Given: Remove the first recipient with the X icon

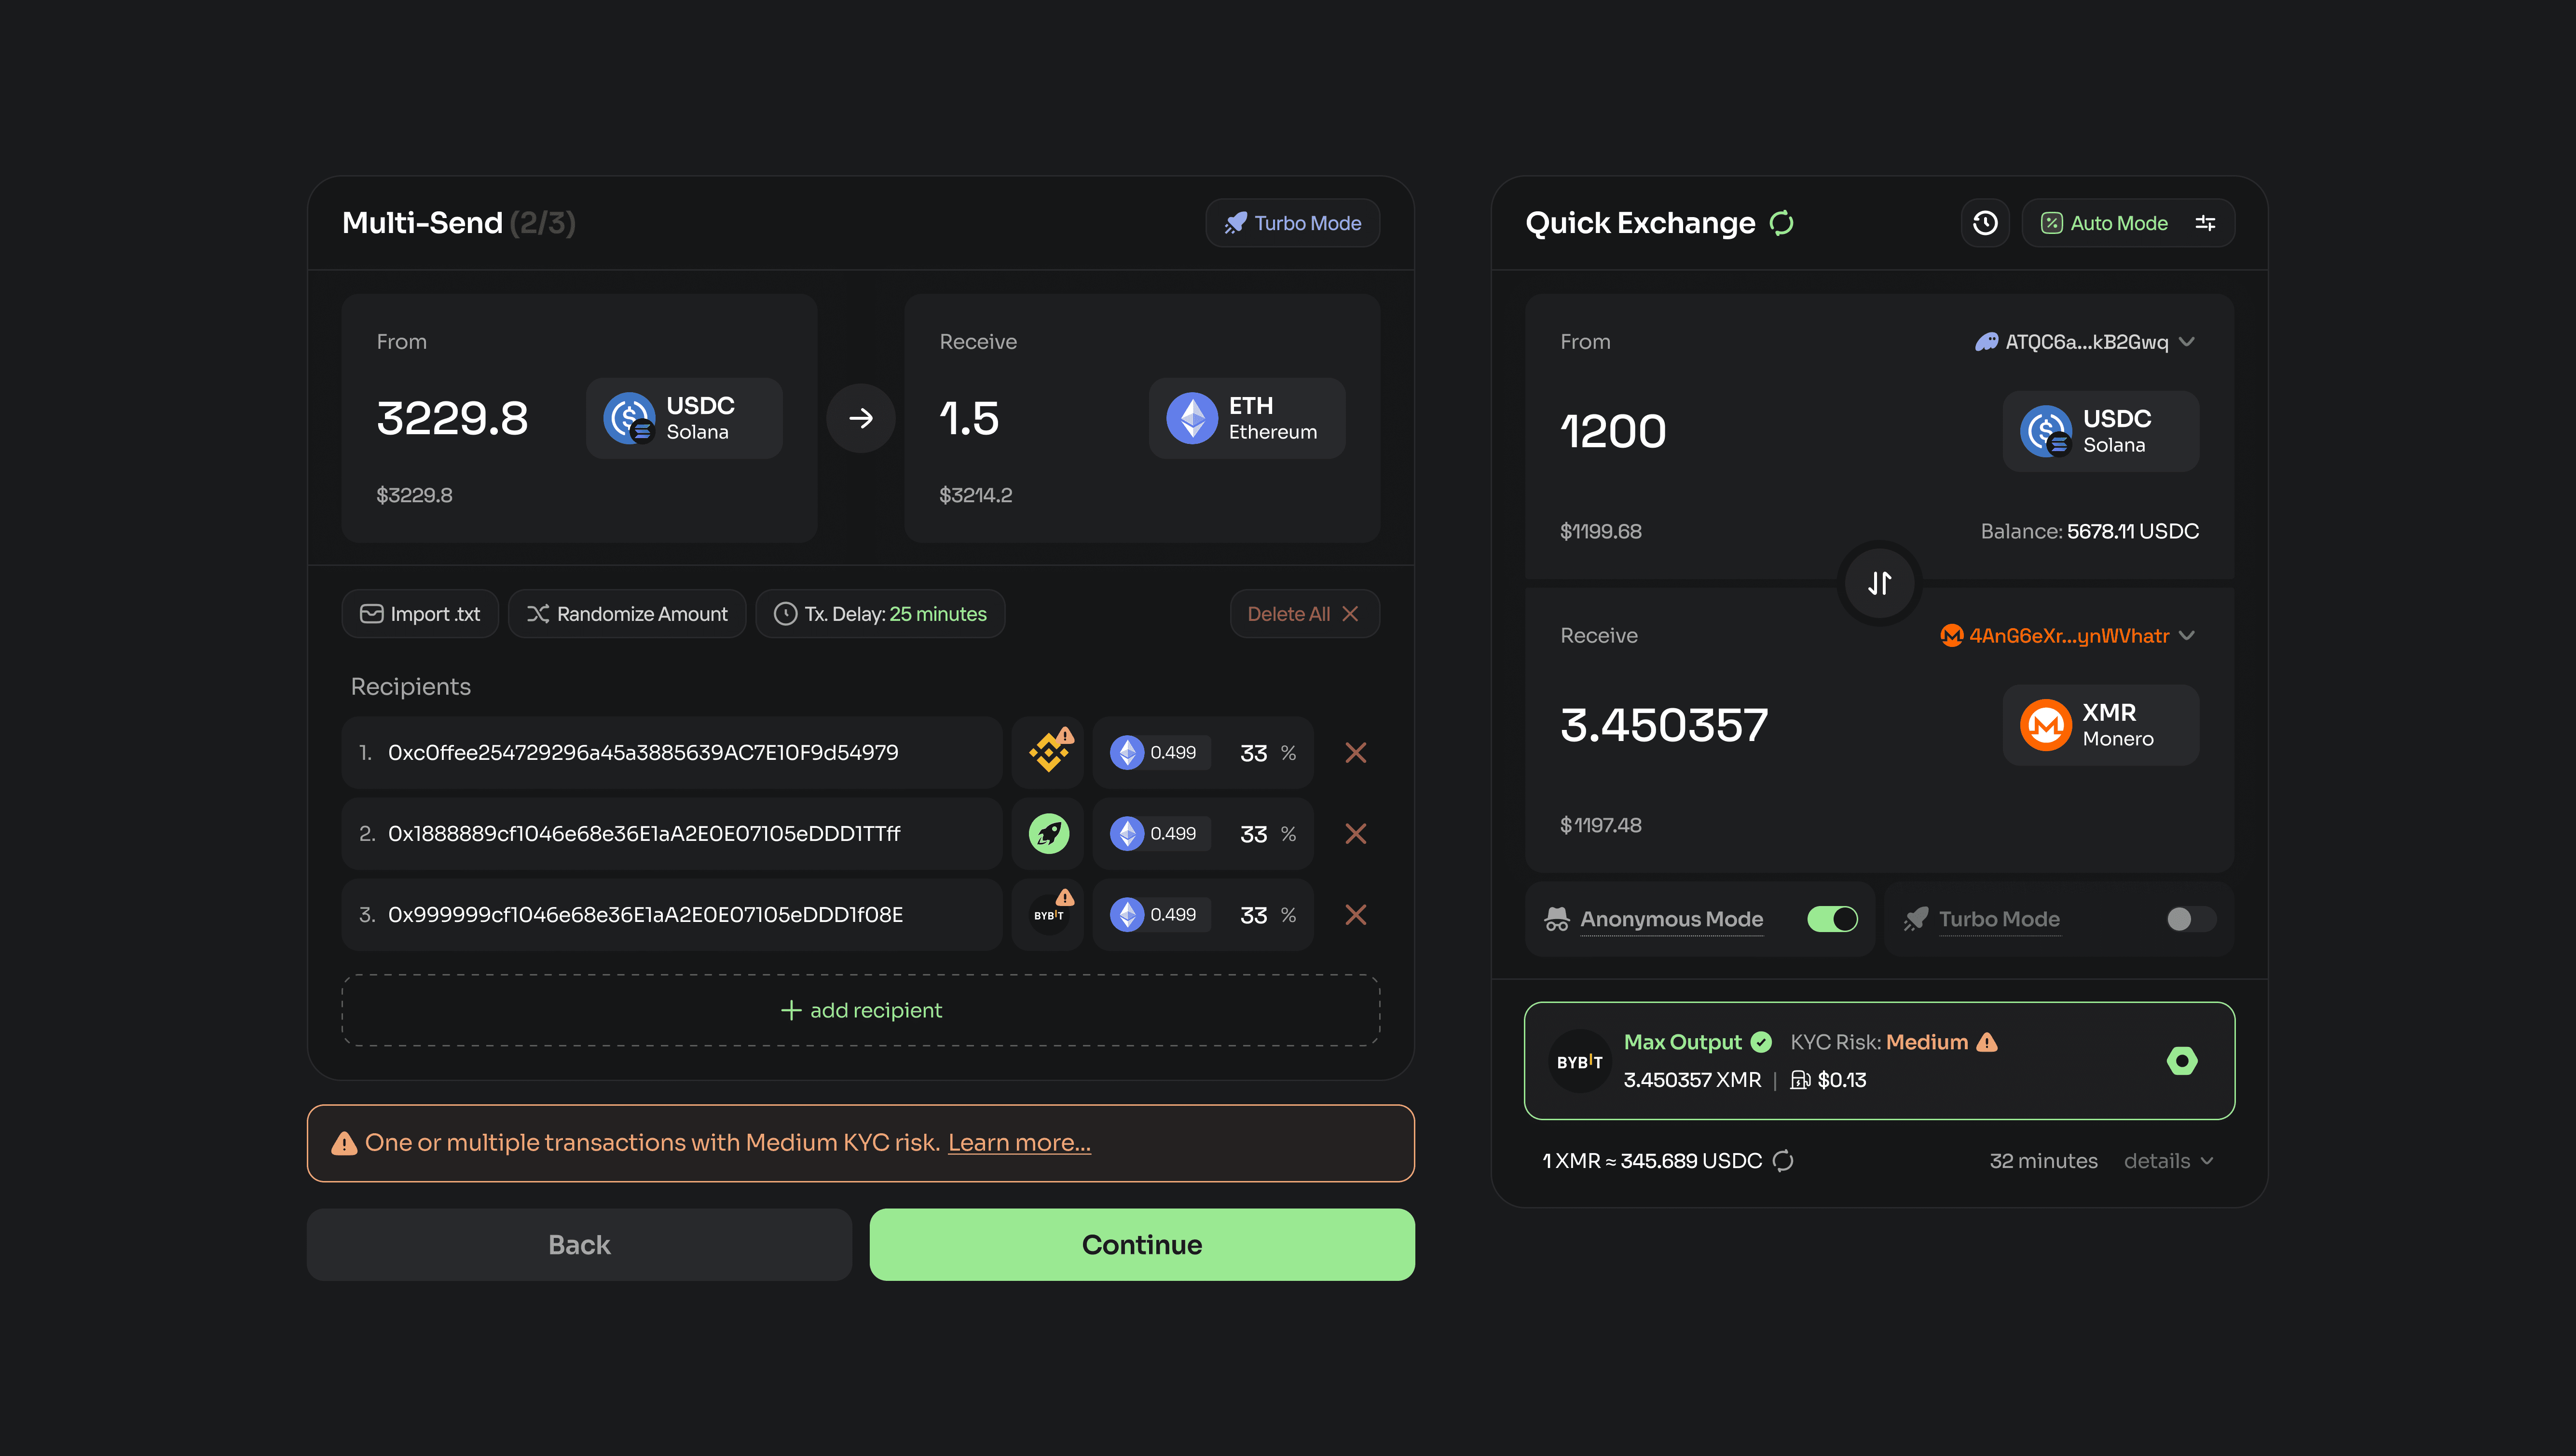Looking at the screenshot, I should (x=1355, y=753).
